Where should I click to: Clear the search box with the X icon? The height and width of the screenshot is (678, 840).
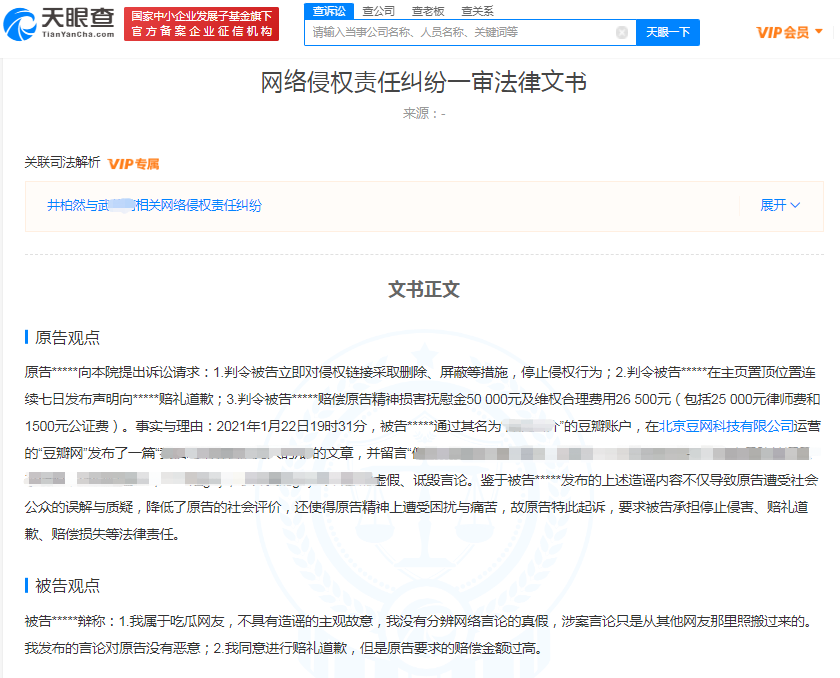click(621, 32)
